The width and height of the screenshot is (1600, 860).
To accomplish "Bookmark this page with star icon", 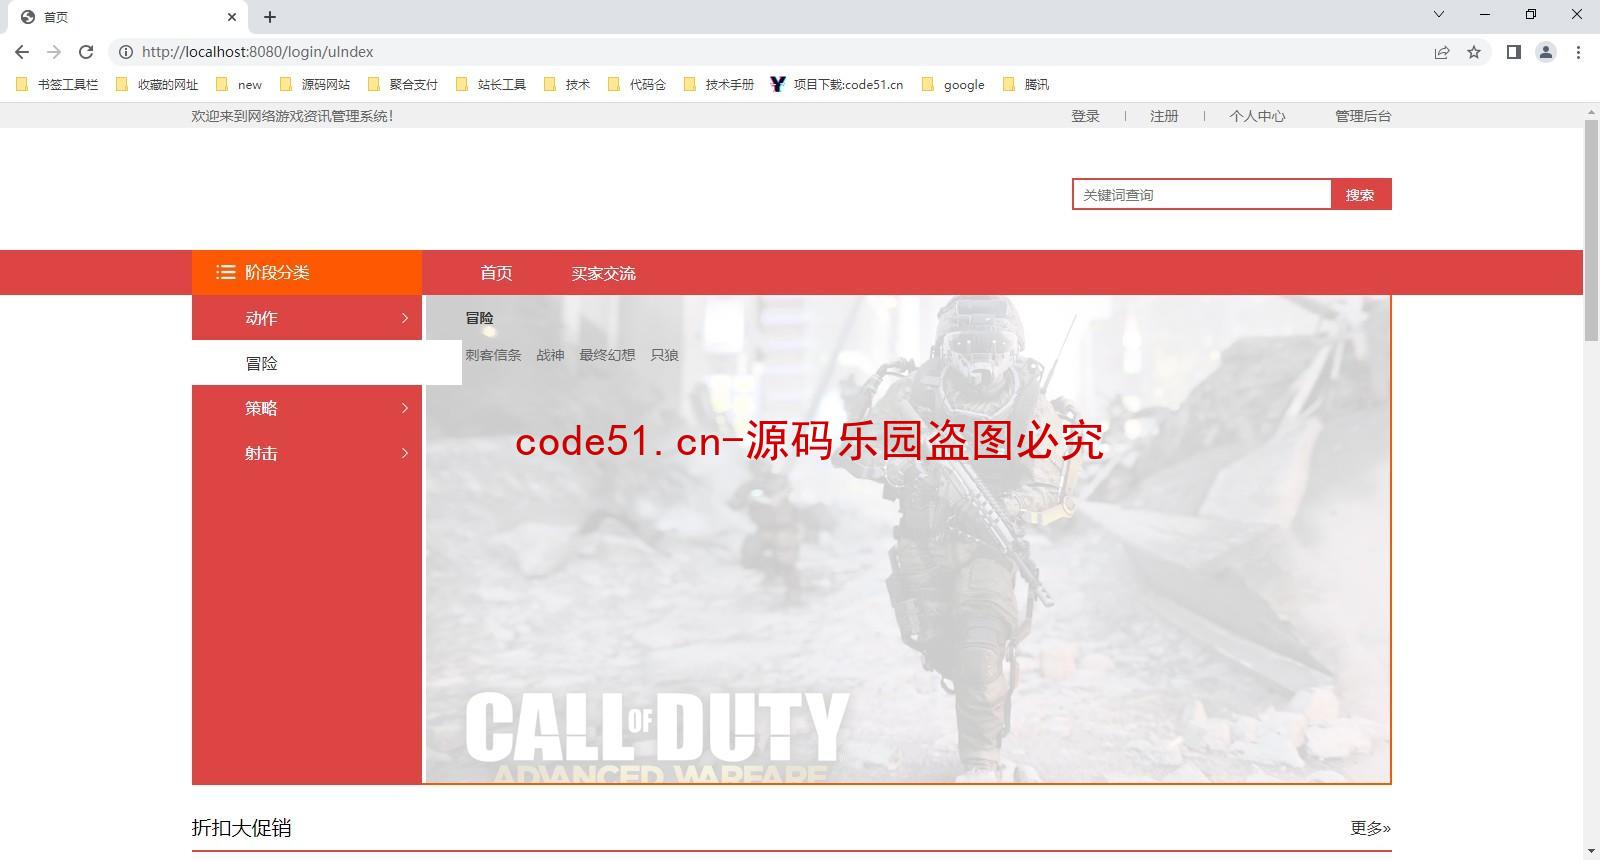I will 1474,52.
